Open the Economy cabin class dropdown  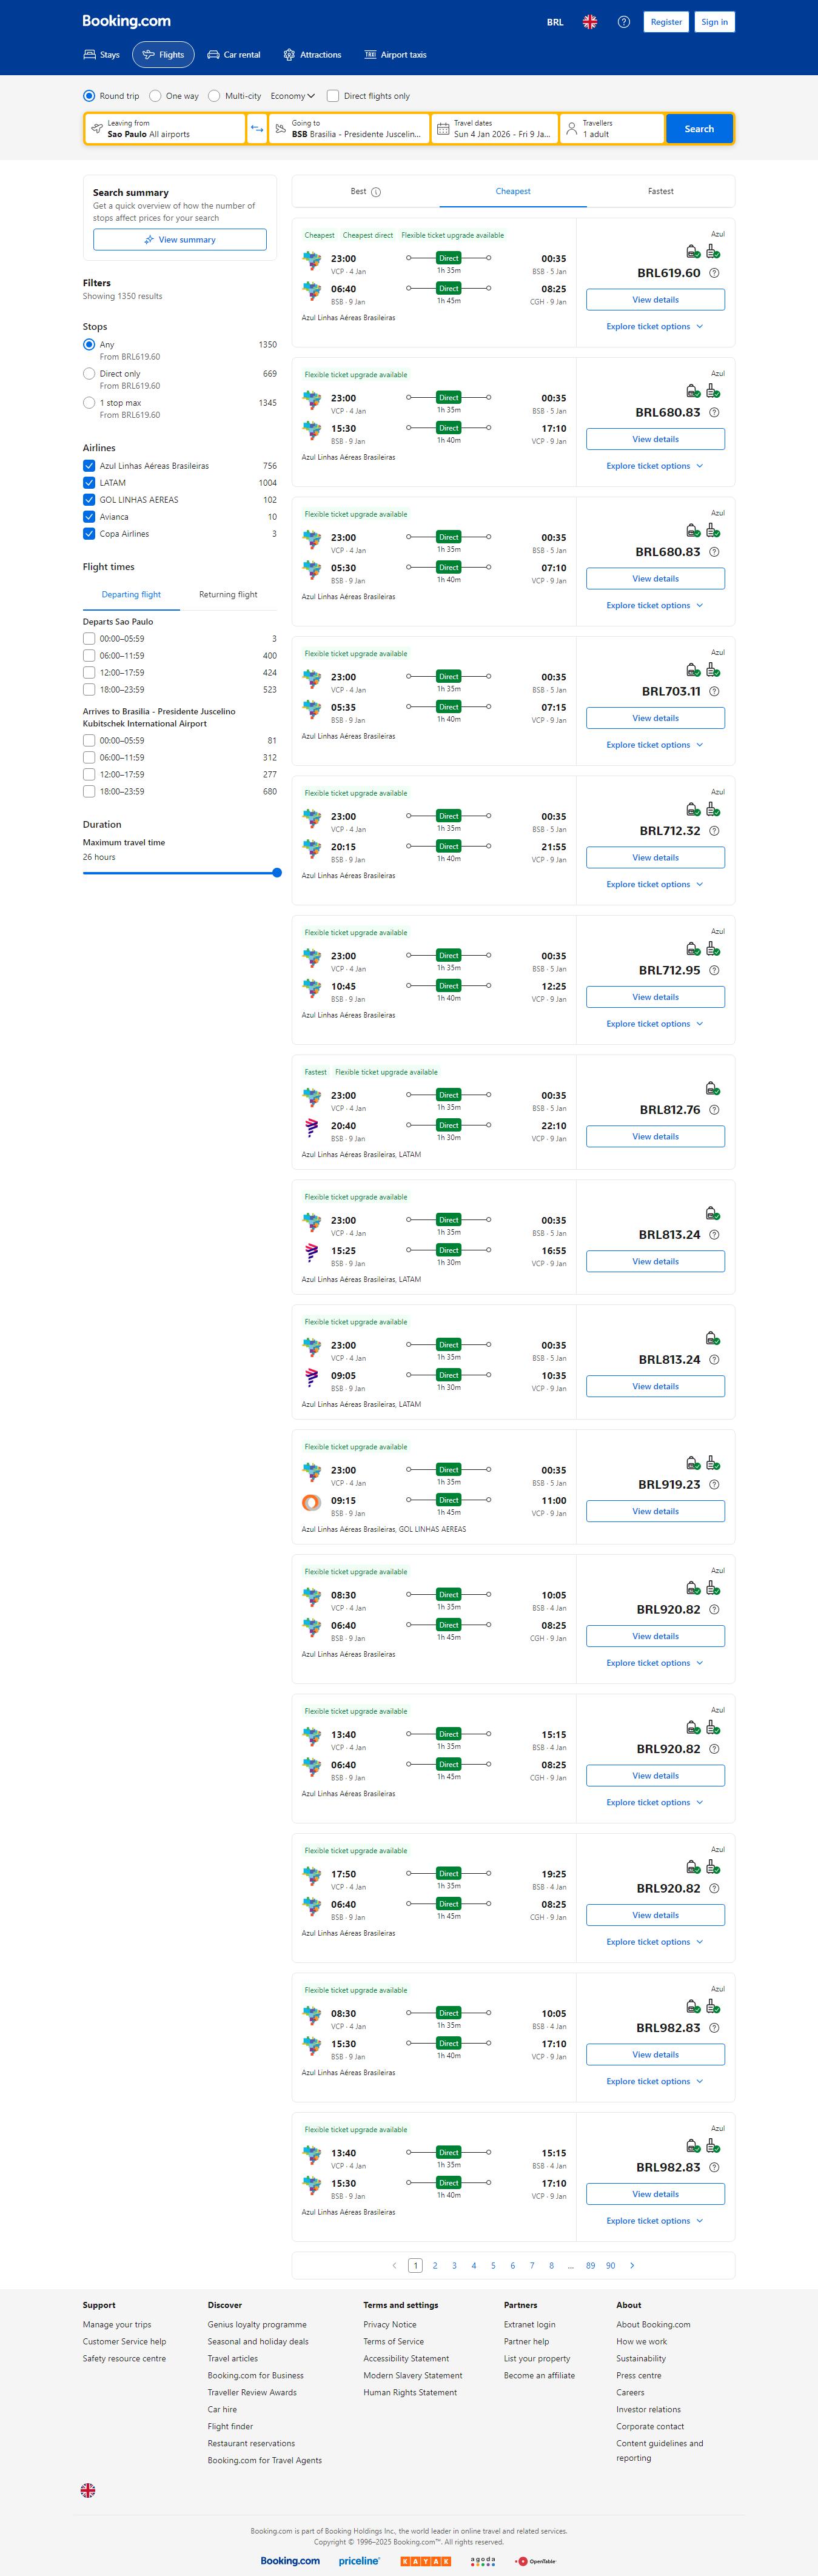pos(292,96)
